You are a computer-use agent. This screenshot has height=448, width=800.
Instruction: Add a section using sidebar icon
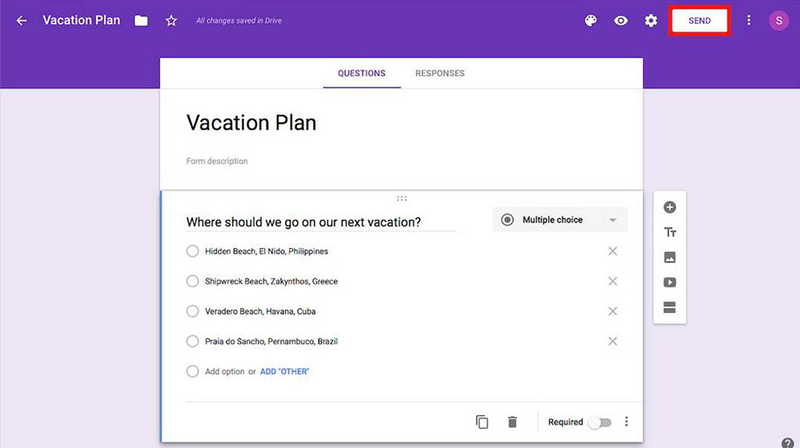click(670, 307)
